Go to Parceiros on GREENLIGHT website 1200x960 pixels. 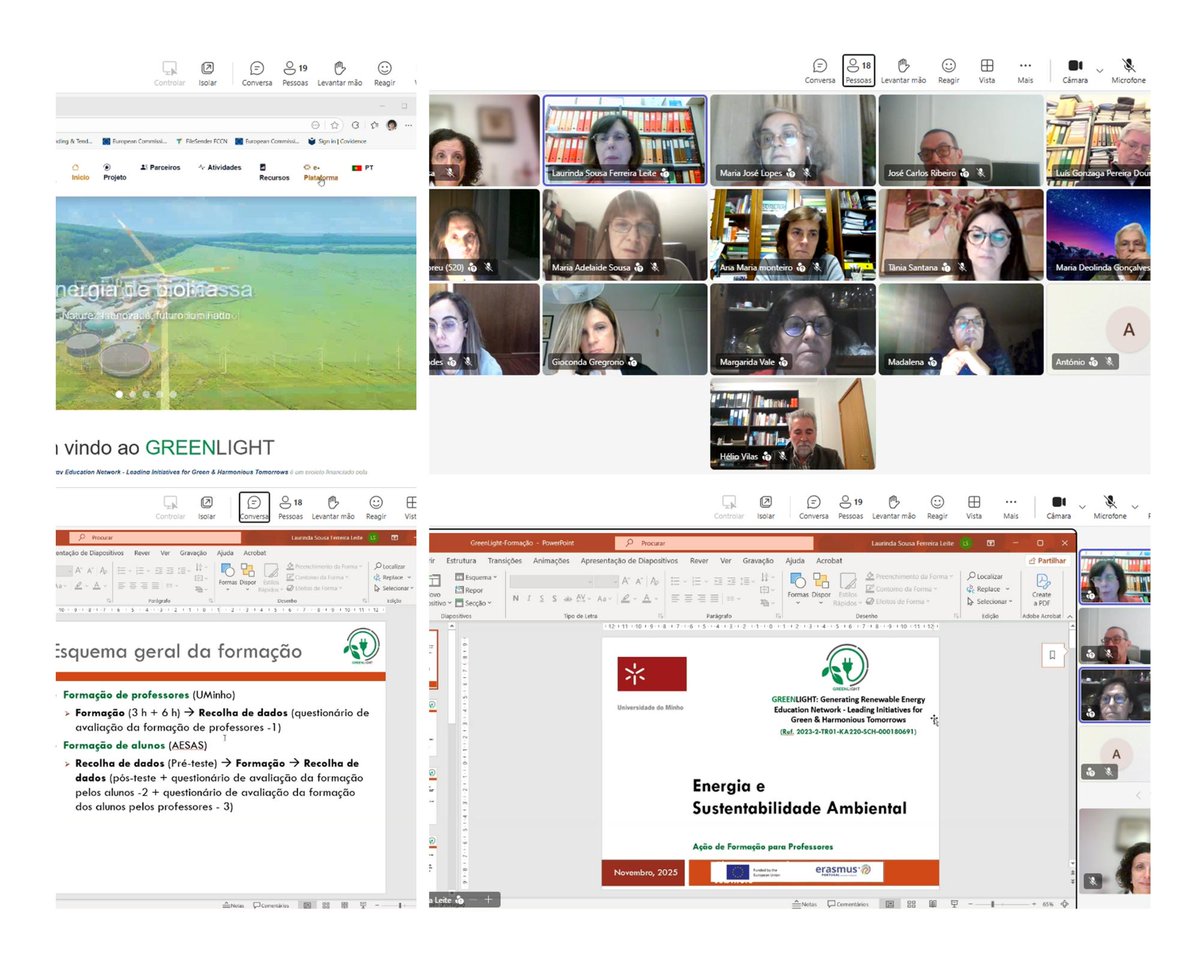pos(161,168)
